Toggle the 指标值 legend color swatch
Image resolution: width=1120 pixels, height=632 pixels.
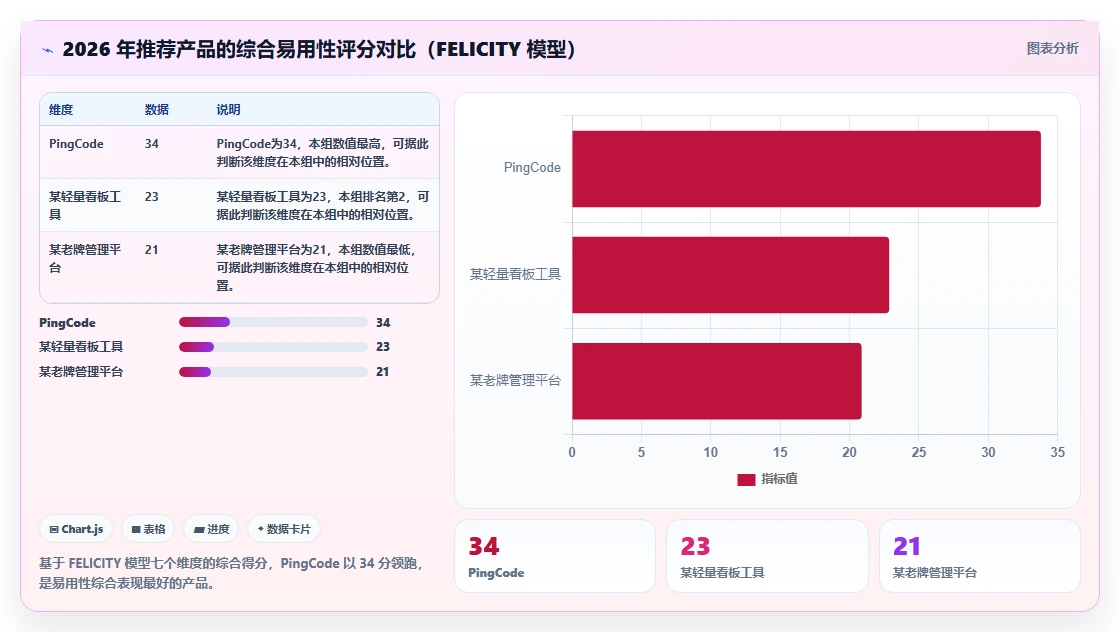[746, 479]
